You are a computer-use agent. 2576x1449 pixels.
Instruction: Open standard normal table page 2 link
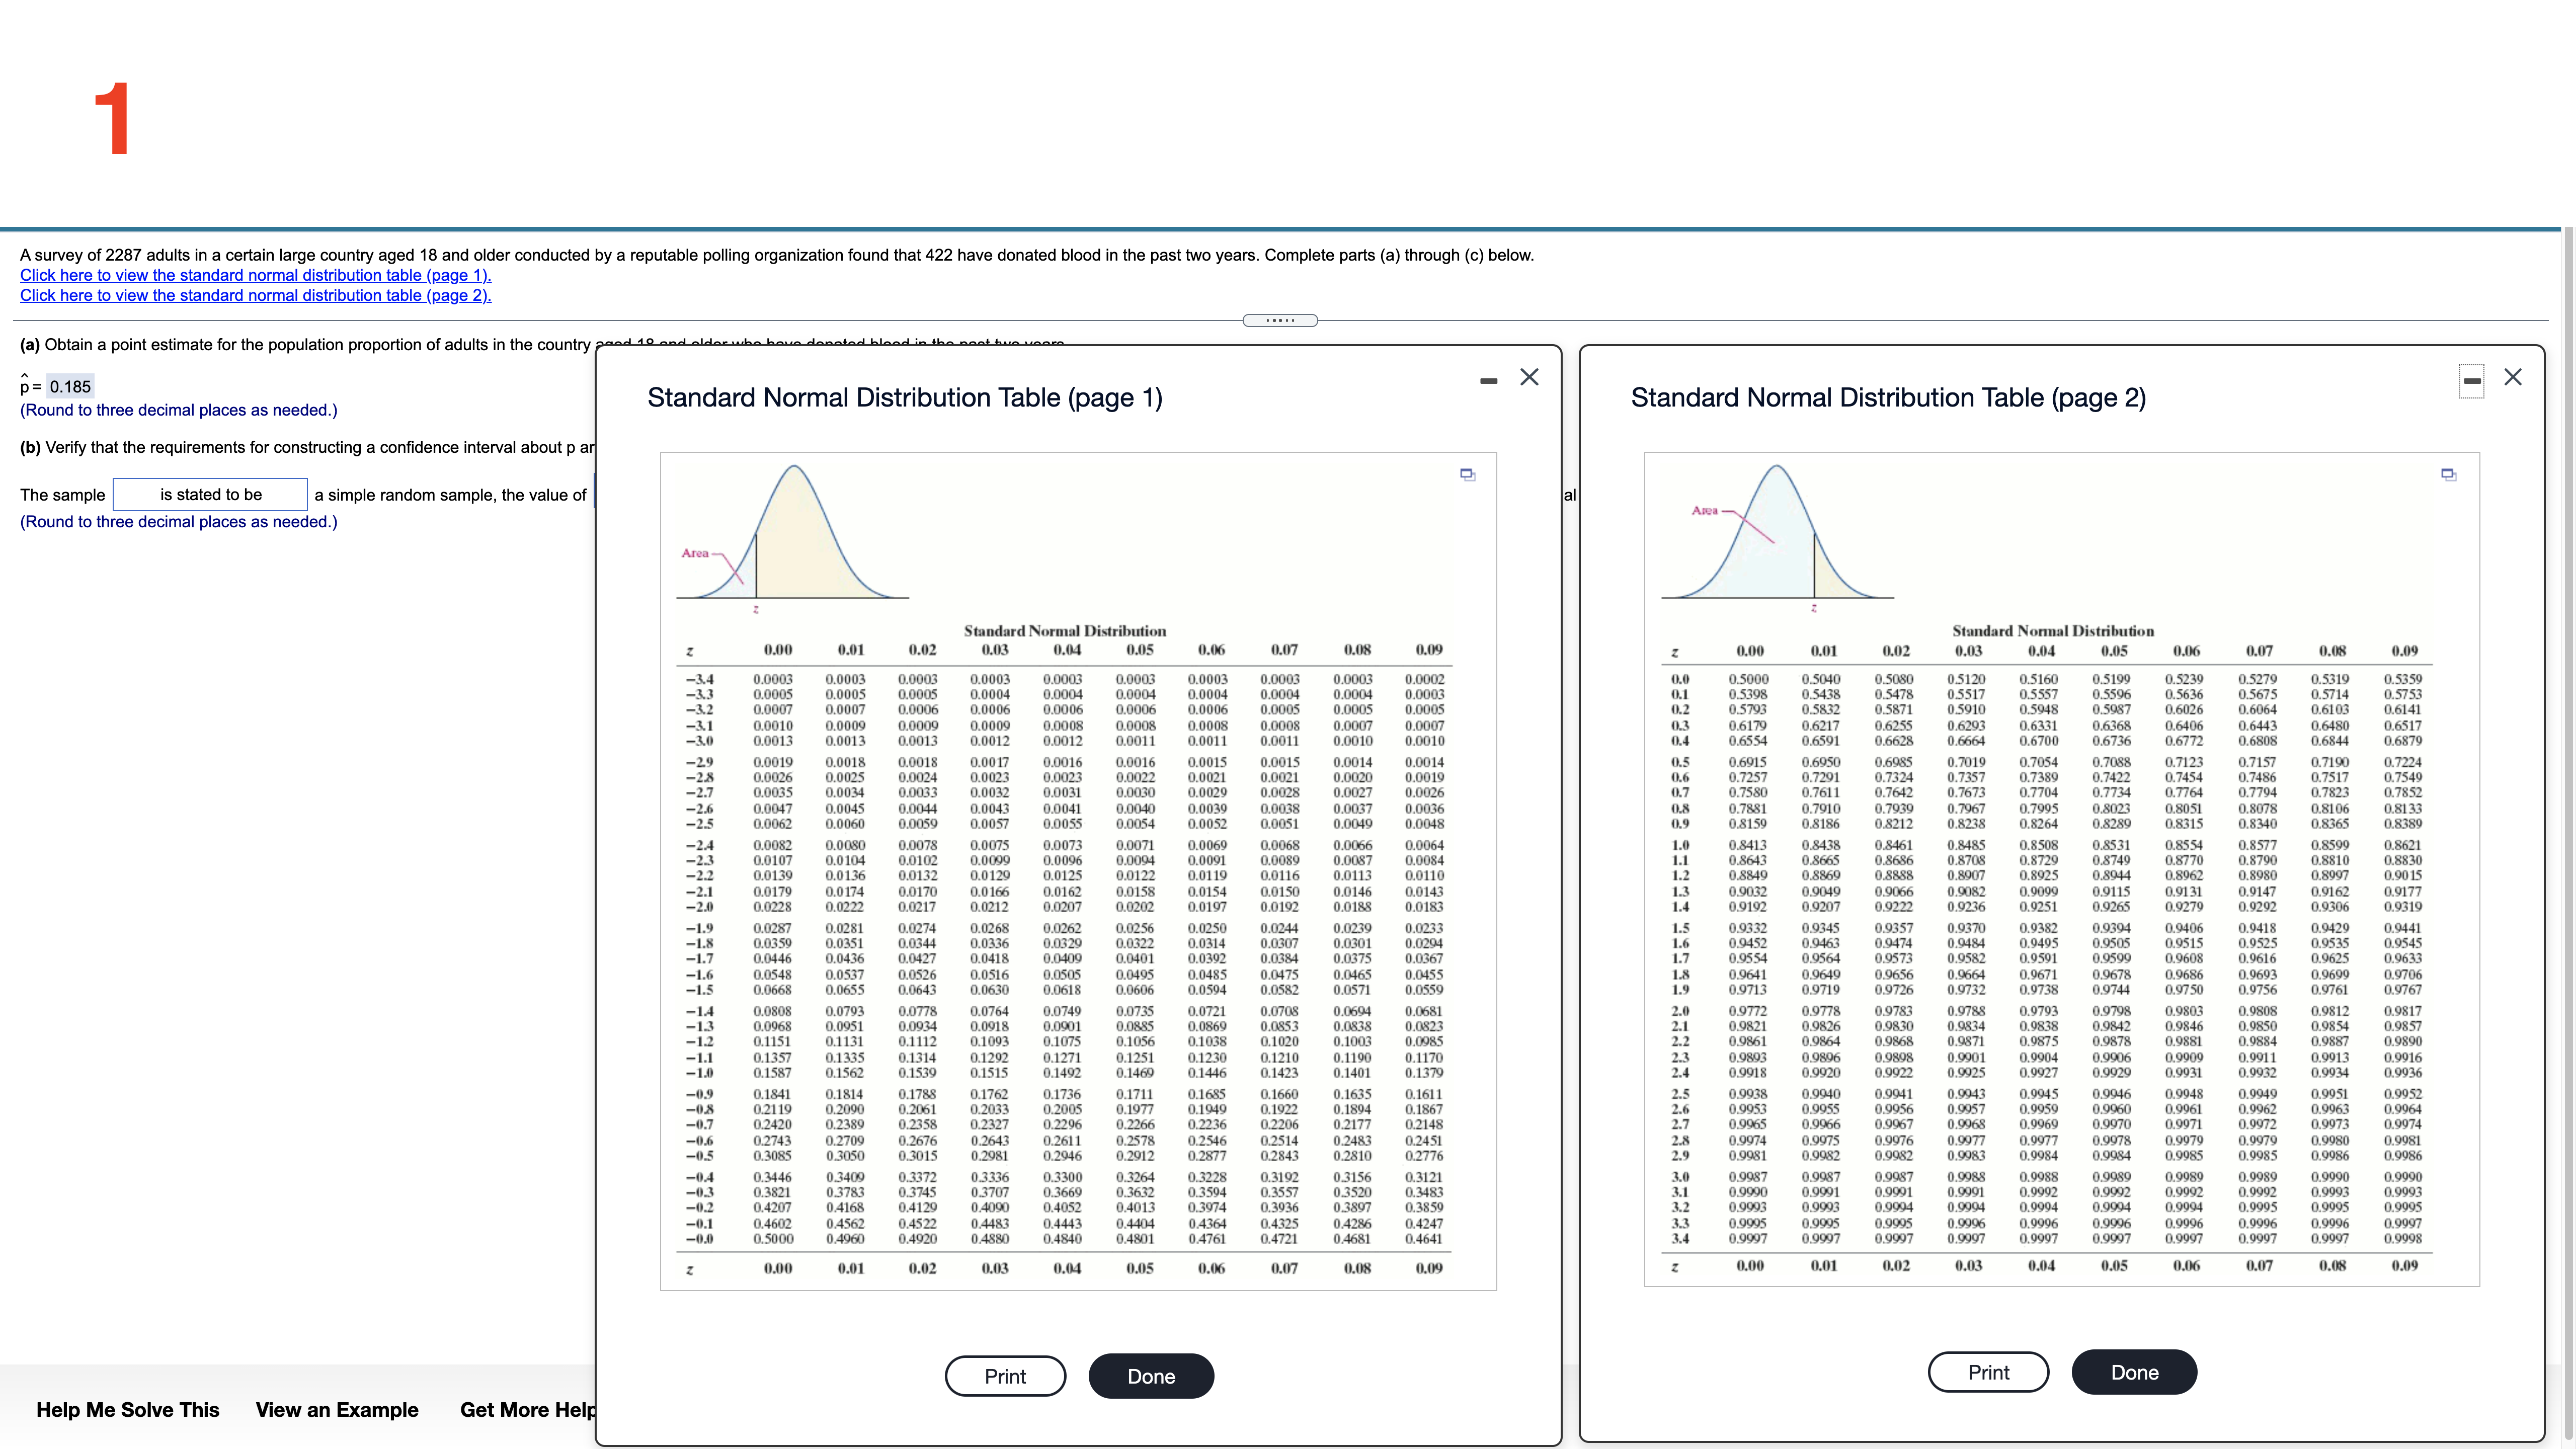pos(255,295)
